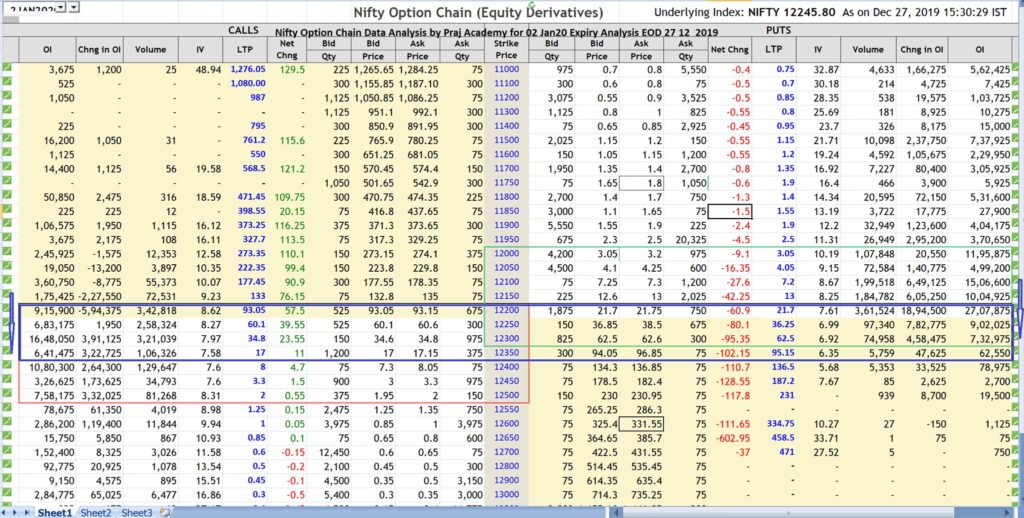1024x518 pixels.
Task: Click the green chart icon on the 11500 calls row
Action: coord(7,141)
